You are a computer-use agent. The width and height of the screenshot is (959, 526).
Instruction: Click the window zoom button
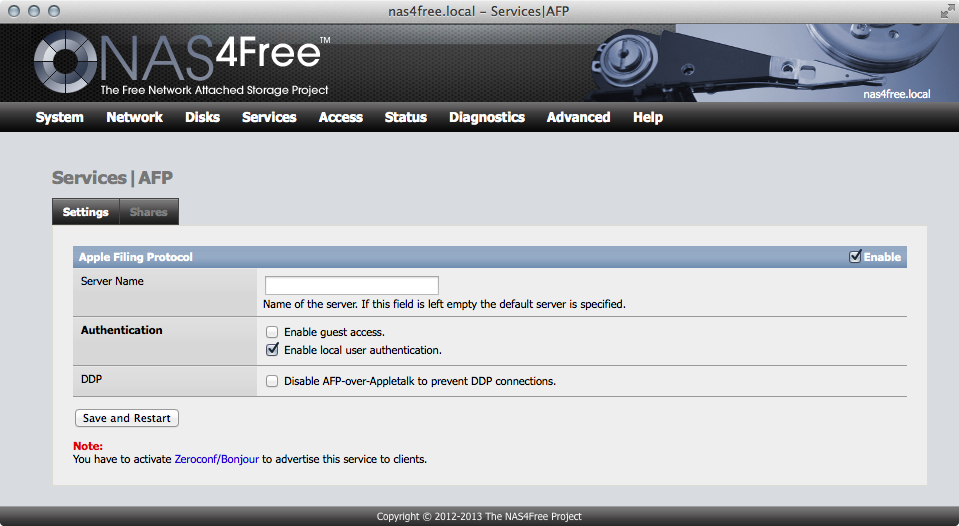pyautogui.click(x=54, y=11)
